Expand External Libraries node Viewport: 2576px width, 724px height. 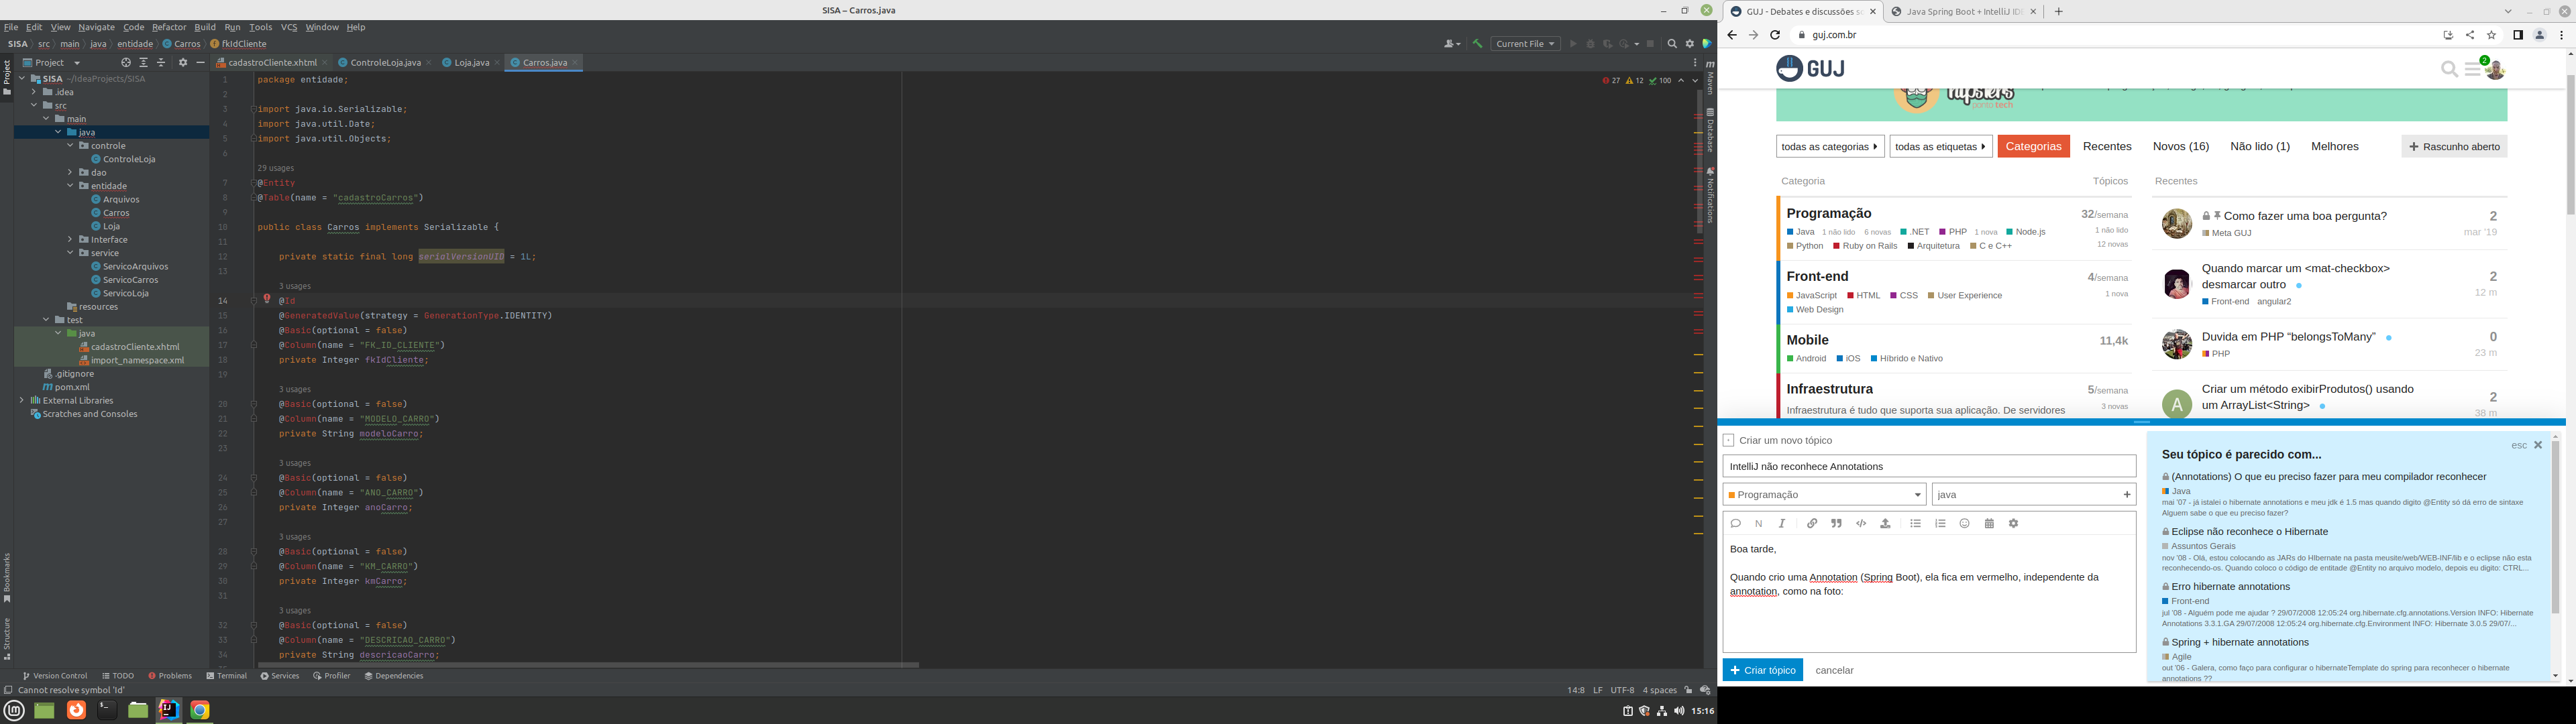point(22,400)
